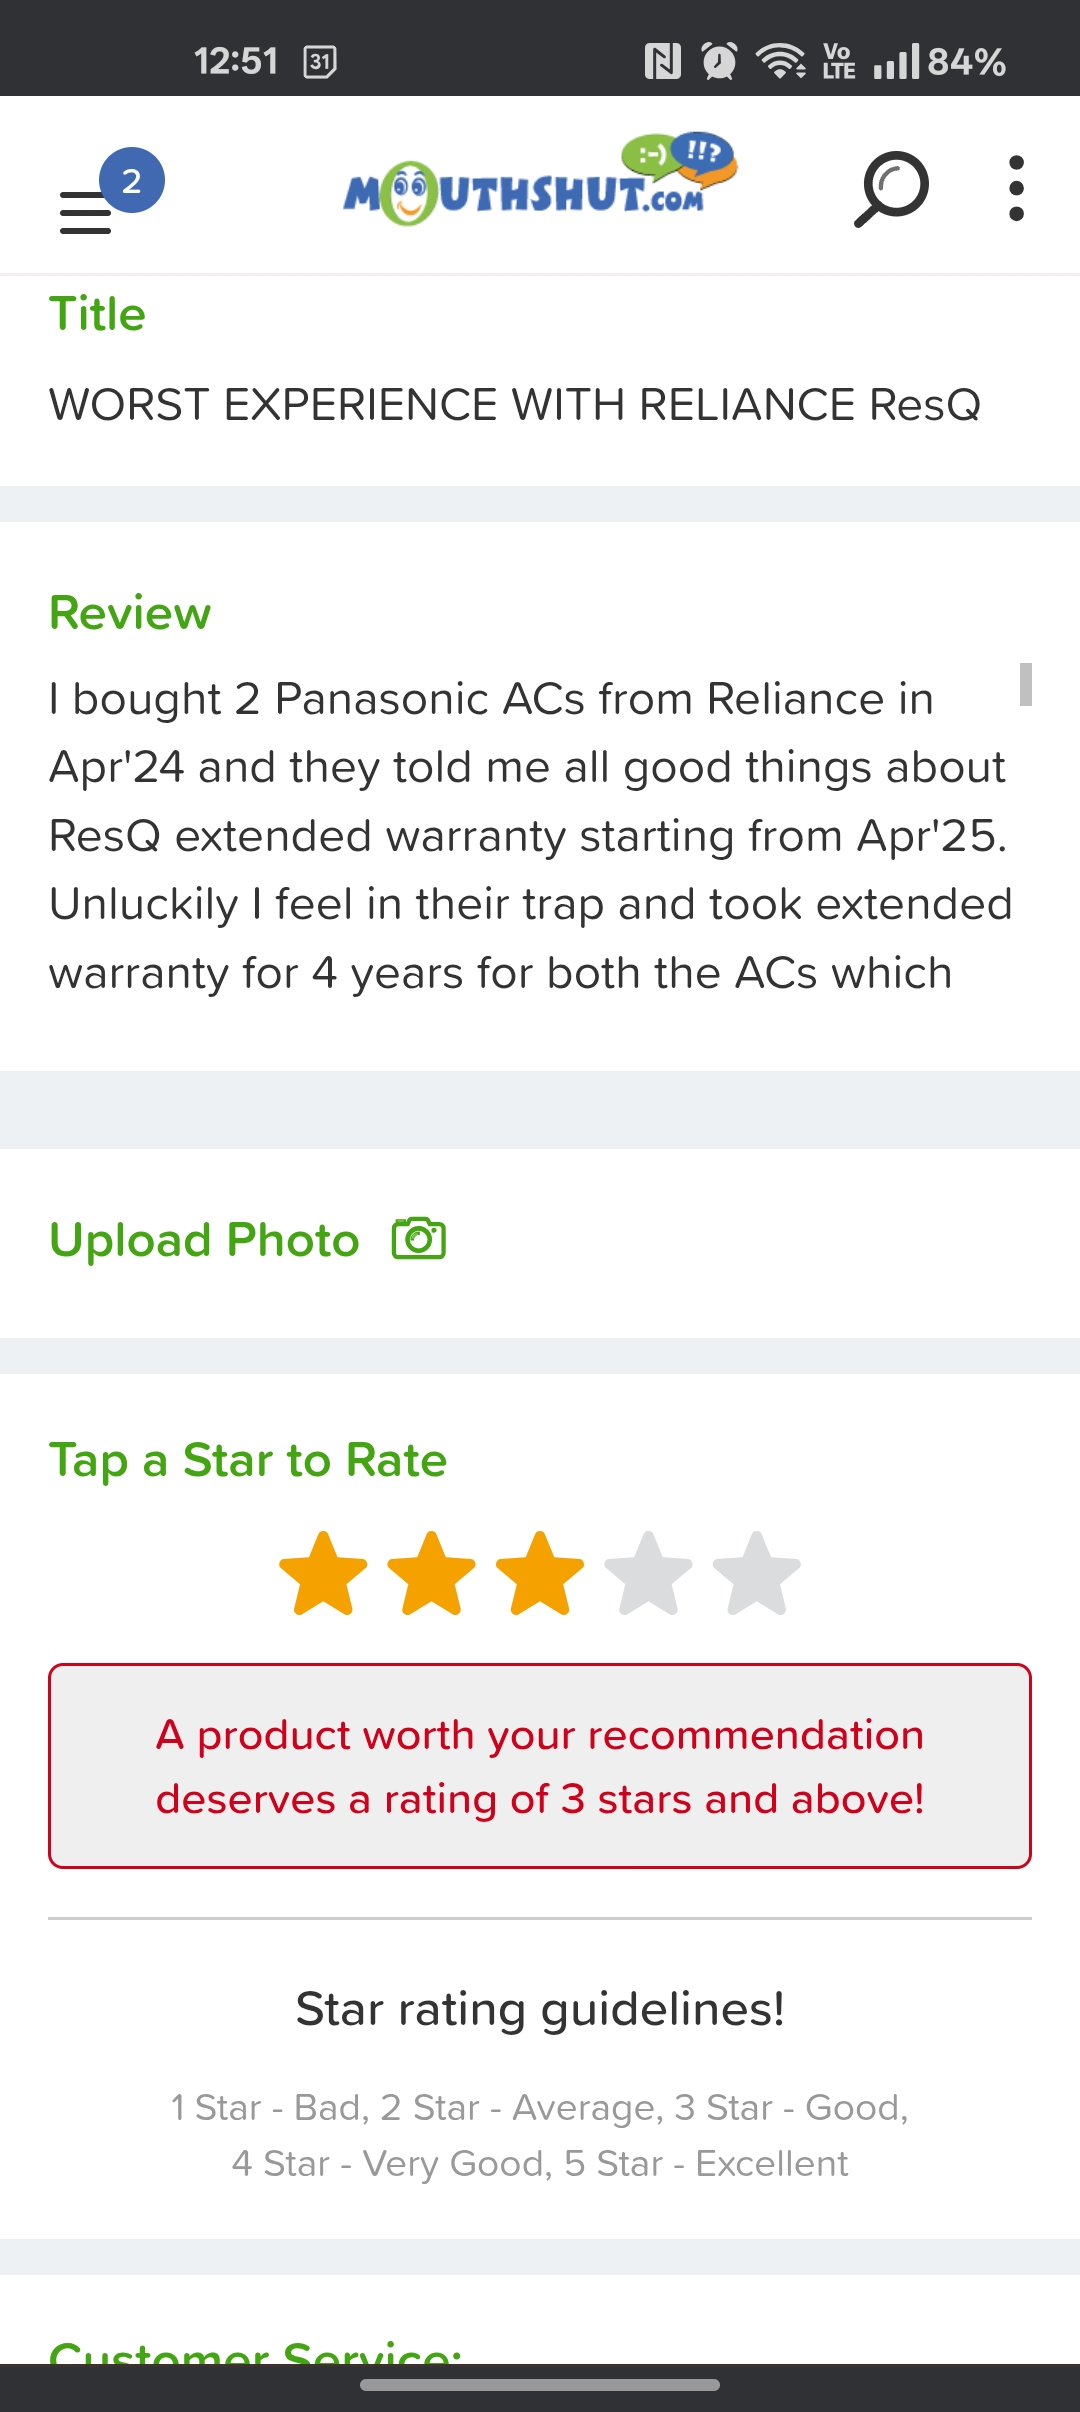This screenshot has width=1080, height=2412.
Task: Tap the Upload Photo label
Action: [x=204, y=1240]
